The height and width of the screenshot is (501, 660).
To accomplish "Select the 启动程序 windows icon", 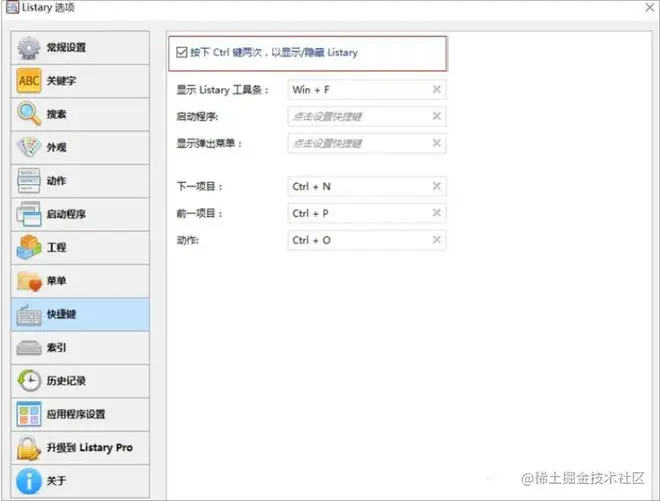I will [x=29, y=214].
